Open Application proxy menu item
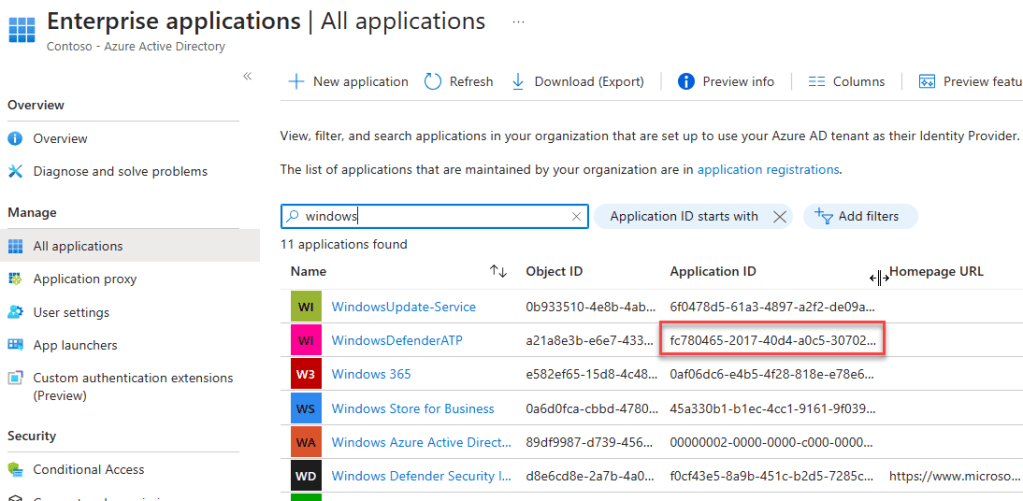This screenshot has width=1023, height=501. coord(85,279)
